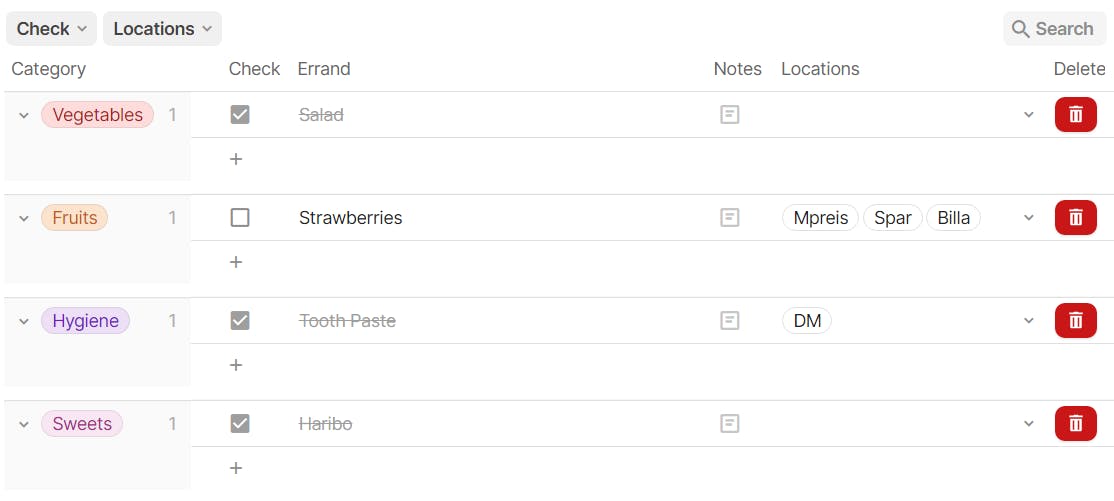The width and height of the screenshot is (1114, 501).
Task: Click the Mpreis location tag
Action: click(x=821, y=217)
